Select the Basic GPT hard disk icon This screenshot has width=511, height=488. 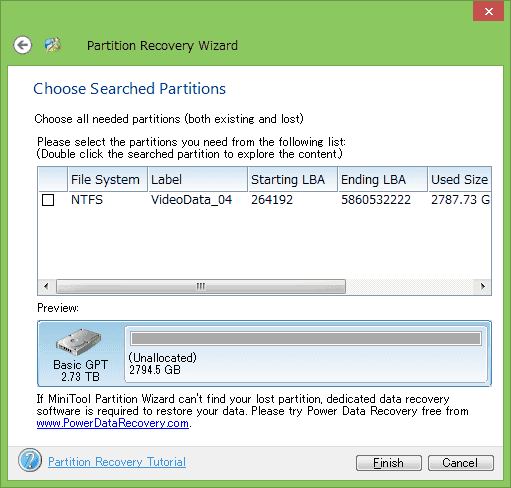coord(79,342)
